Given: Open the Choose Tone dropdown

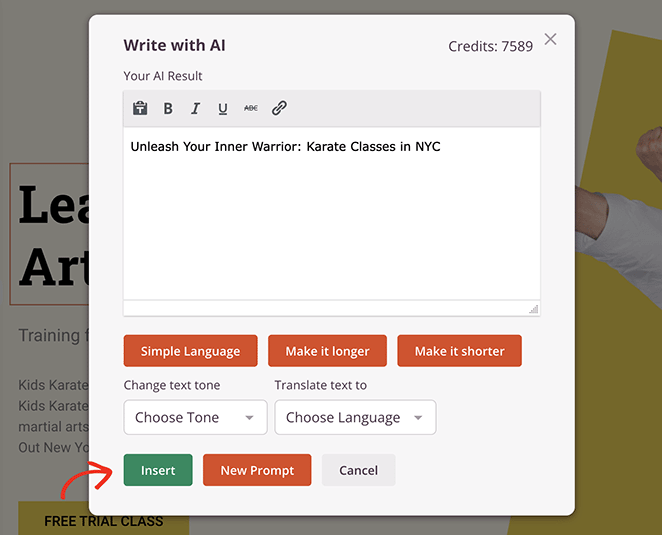Looking at the screenshot, I should pyautogui.click(x=195, y=418).
